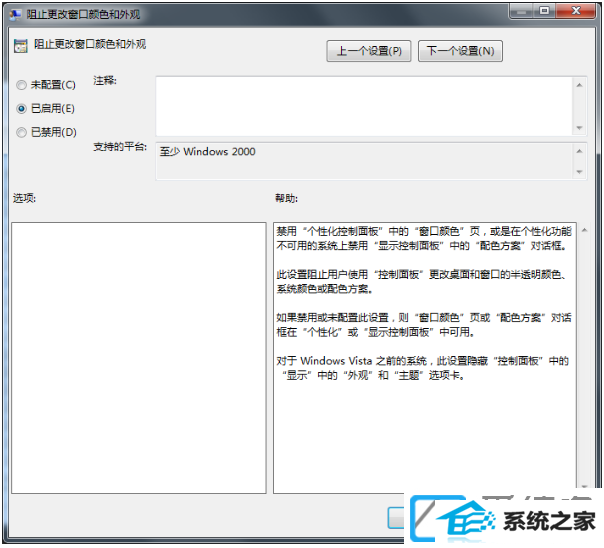This screenshot has height=548, width=604.
Task: Click the text 至少 Windows 2000
Action: [x=208, y=152]
